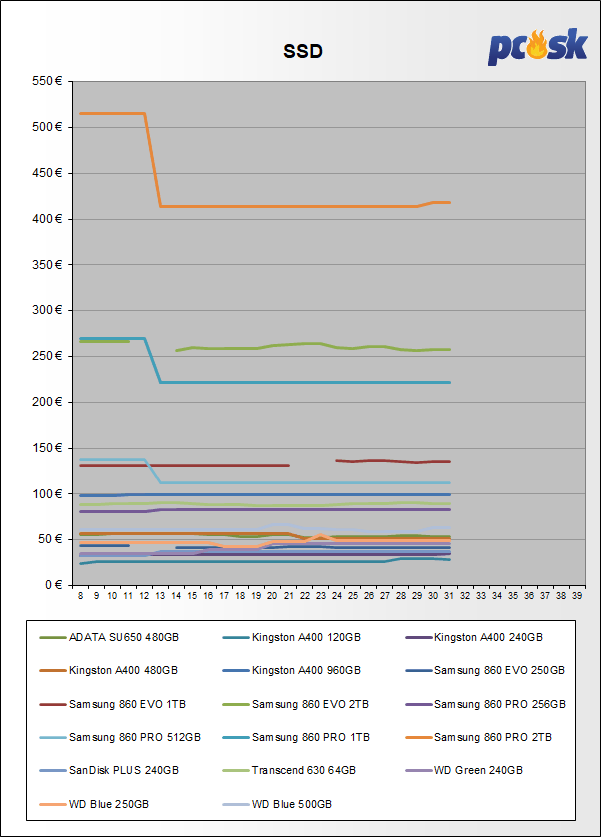
Task: Click the Samsung 860 PRO 512GB color swatch
Action: click(52, 737)
